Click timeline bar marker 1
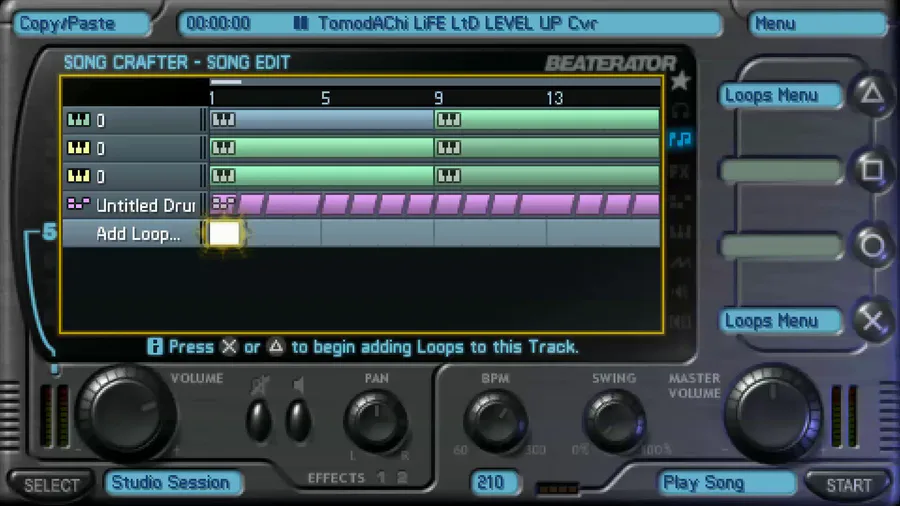The image size is (900, 506). 212,98
